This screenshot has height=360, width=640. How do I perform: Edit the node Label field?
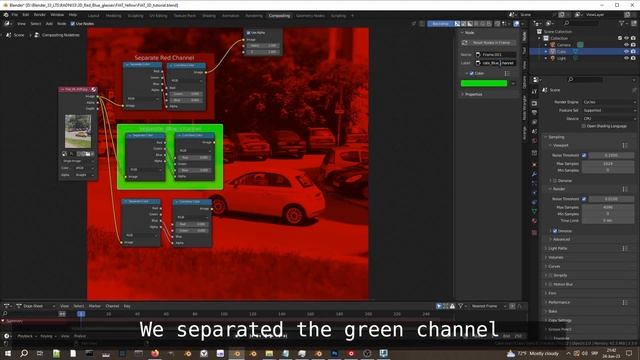coord(496,63)
